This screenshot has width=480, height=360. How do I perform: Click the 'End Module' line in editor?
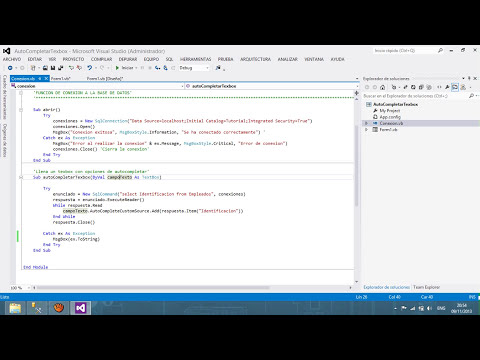[36, 267]
